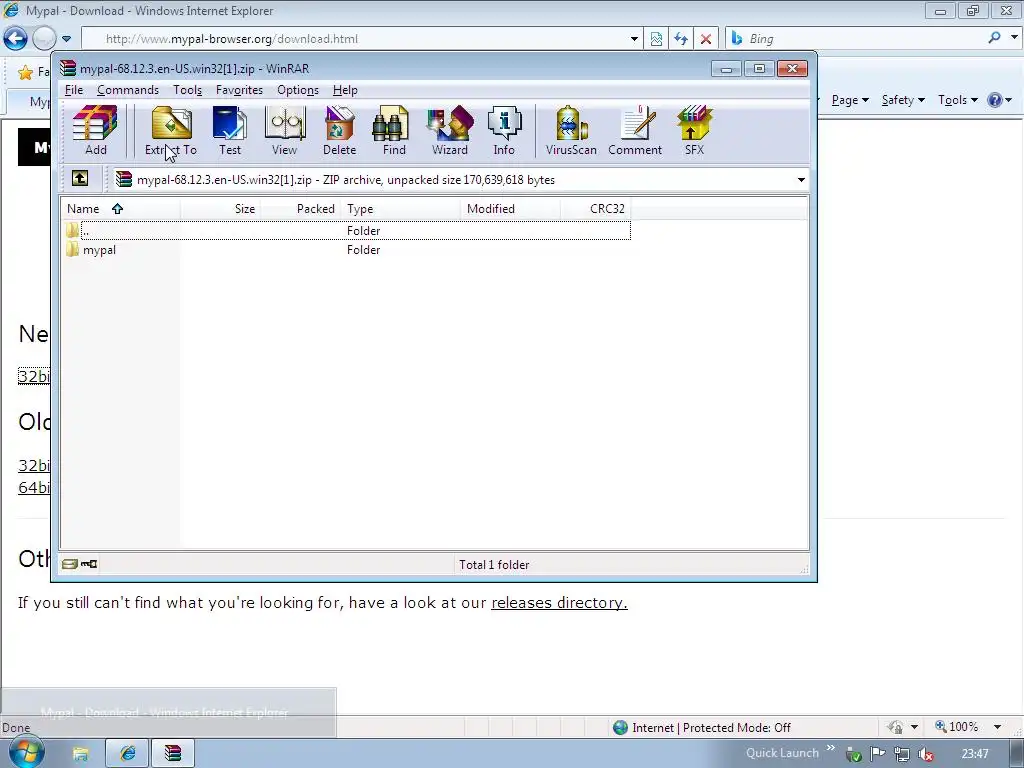Expand zoom level dropdown in status bar
This screenshot has height=768, width=1024.
(x=997, y=727)
